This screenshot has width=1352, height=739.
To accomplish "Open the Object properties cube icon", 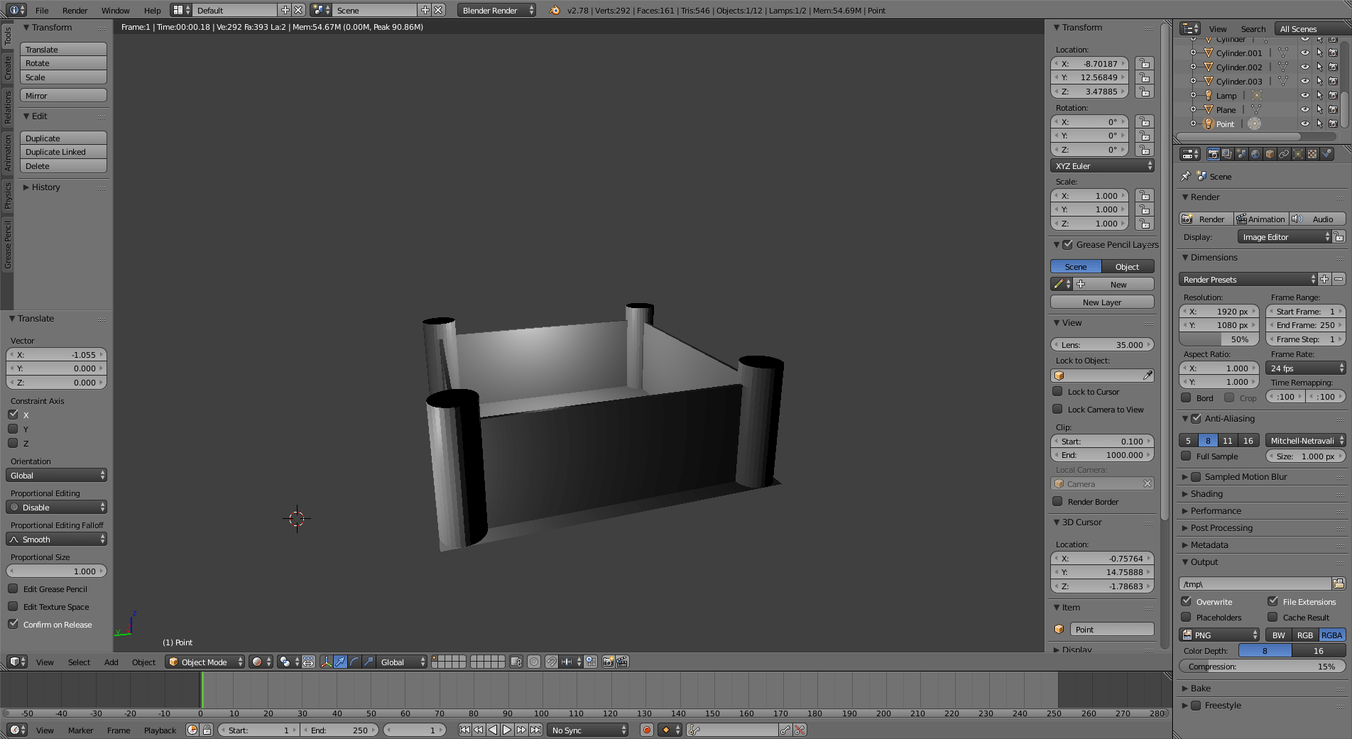I will (1270, 154).
